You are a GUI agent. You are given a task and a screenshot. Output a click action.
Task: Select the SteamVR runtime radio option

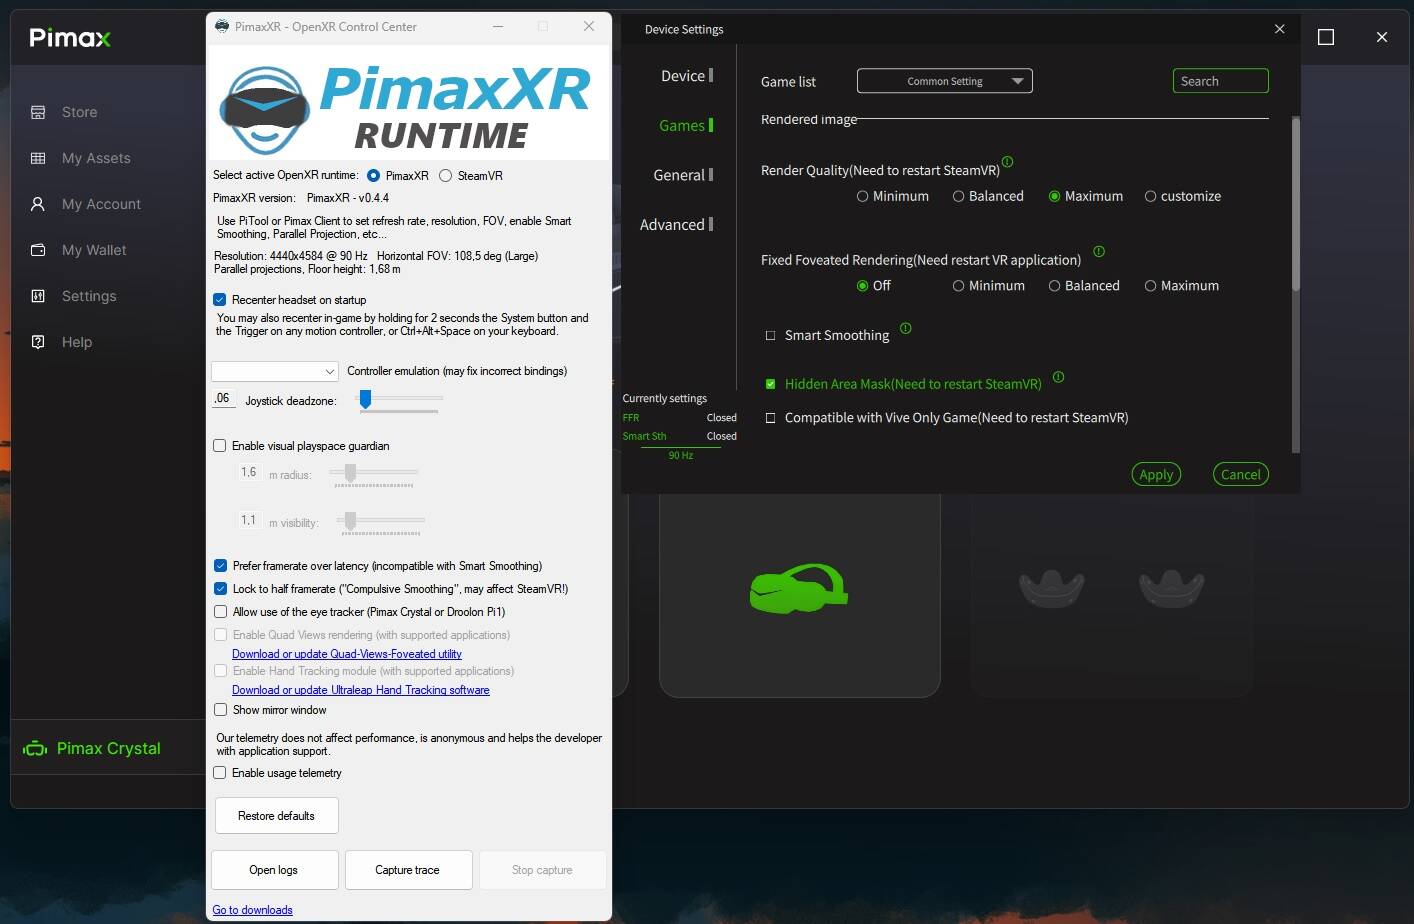(444, 175)
